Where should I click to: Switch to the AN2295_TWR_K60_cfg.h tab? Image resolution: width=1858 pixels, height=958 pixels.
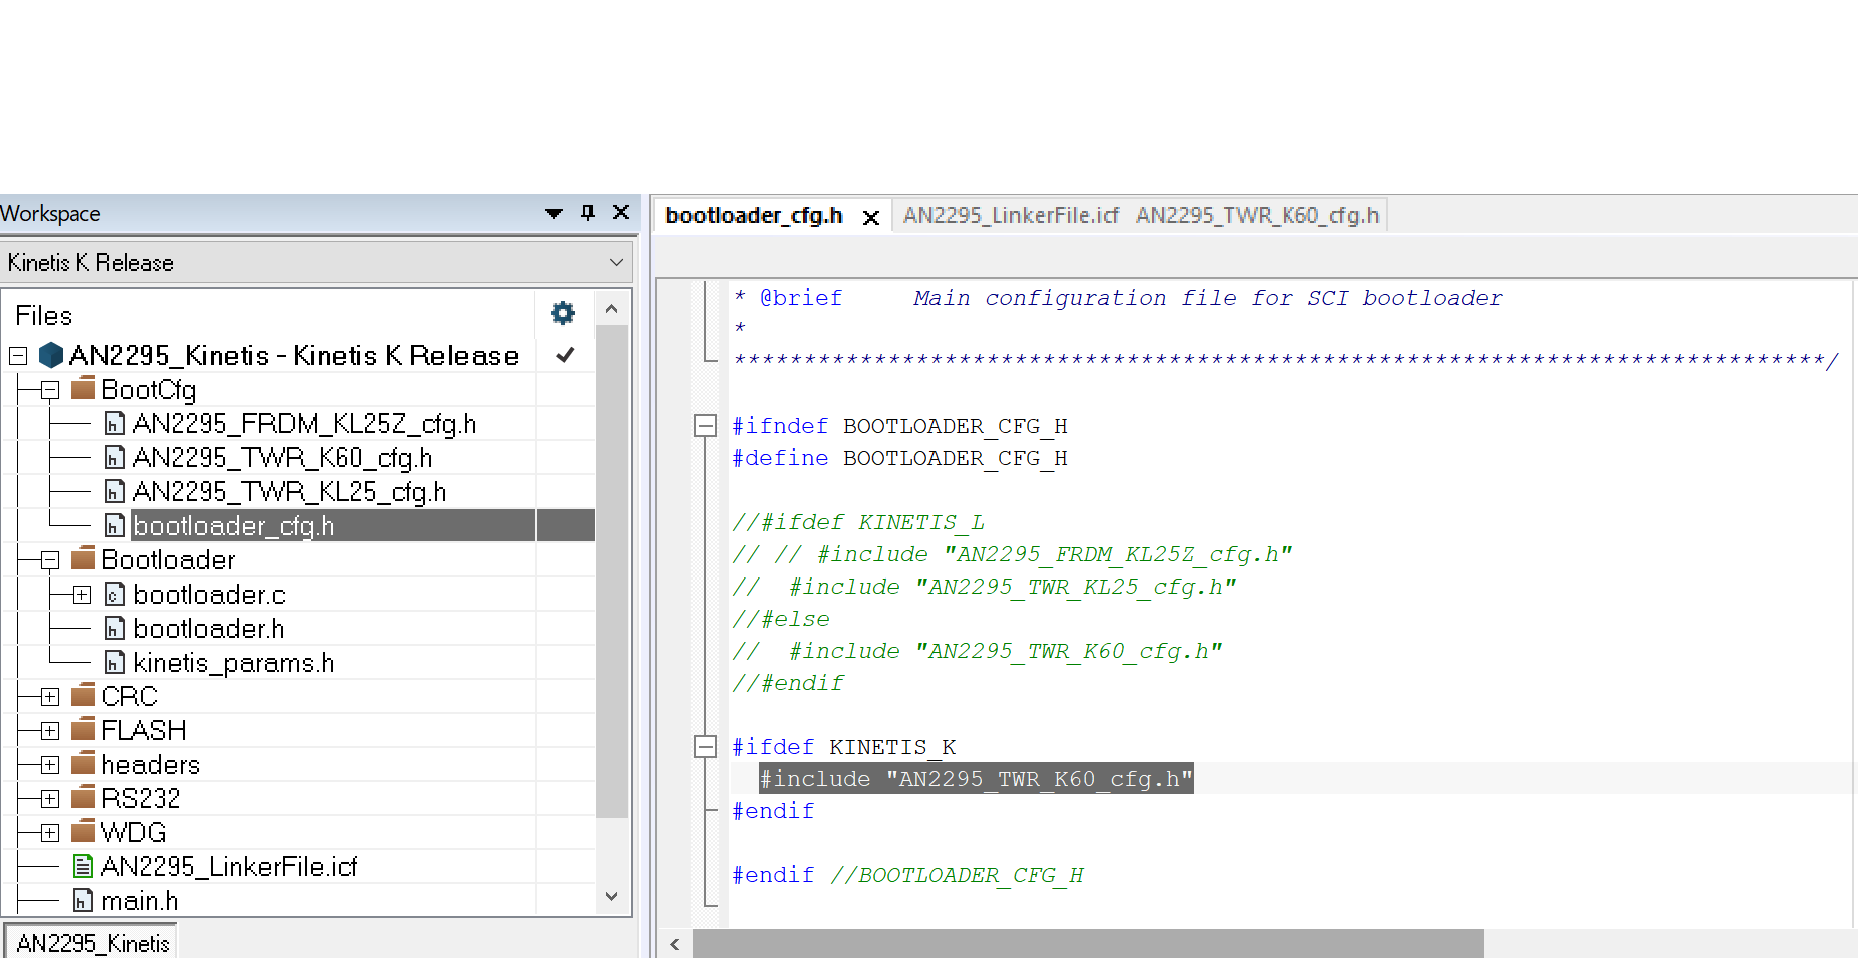pyautogui.click(x=1256, y=214)
